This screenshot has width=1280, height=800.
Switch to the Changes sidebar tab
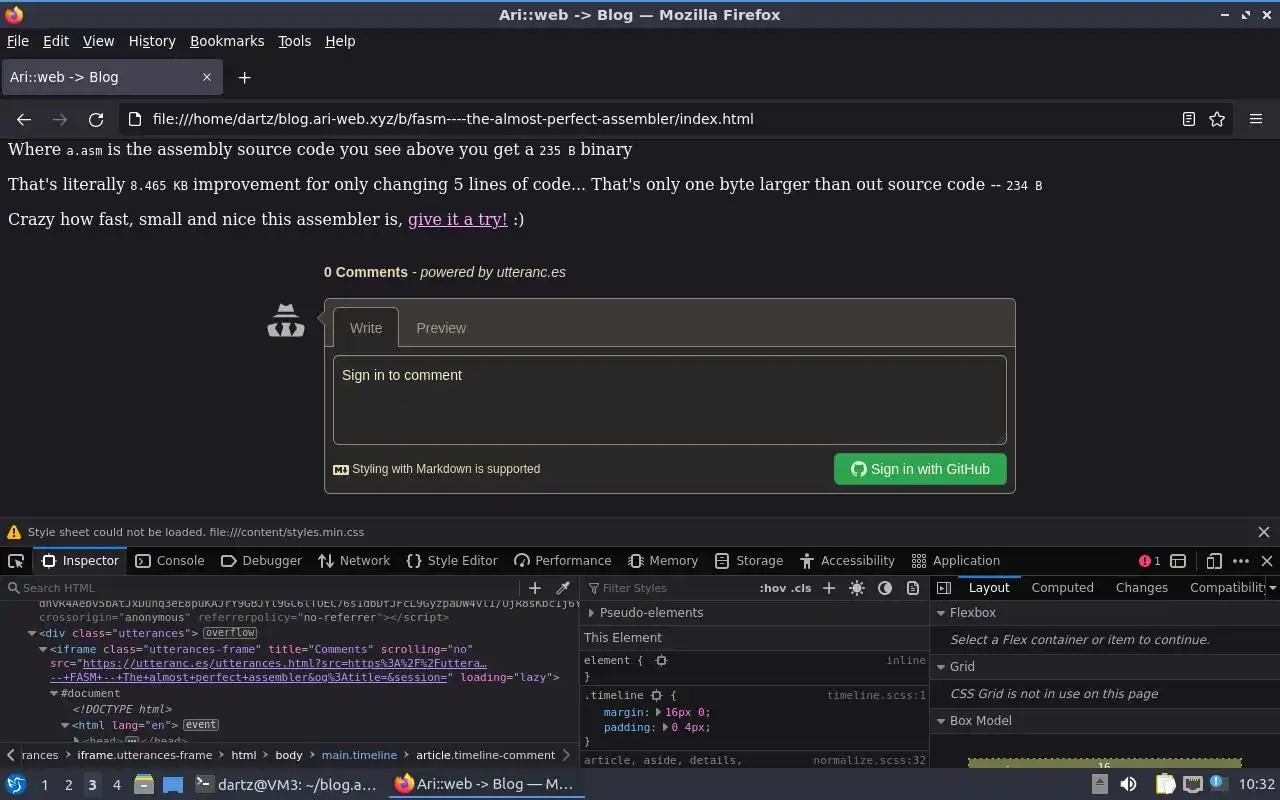click(x=1141, y=588)
